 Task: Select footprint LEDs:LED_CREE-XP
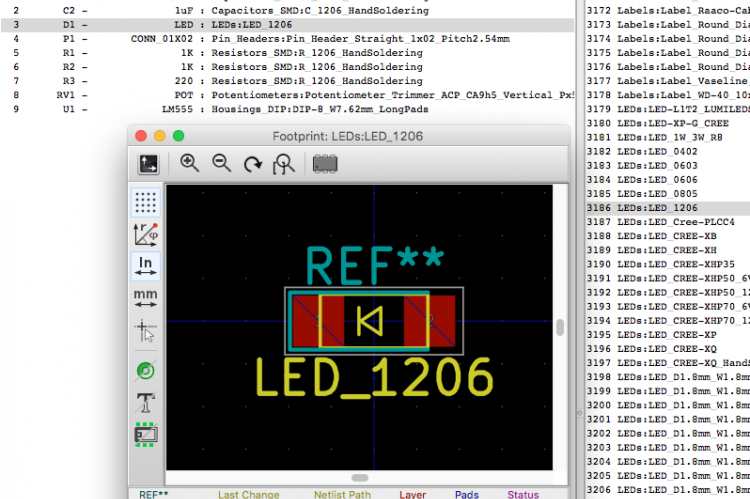(668, 335)
